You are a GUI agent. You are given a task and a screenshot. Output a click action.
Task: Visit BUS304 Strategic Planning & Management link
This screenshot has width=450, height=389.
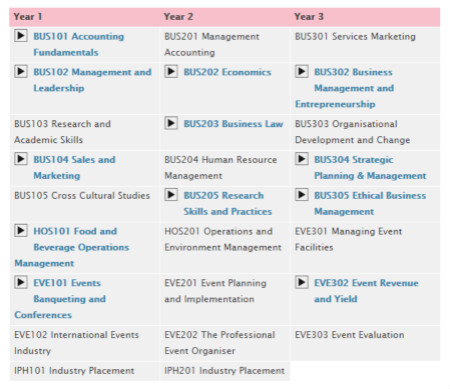coord(370,168)
